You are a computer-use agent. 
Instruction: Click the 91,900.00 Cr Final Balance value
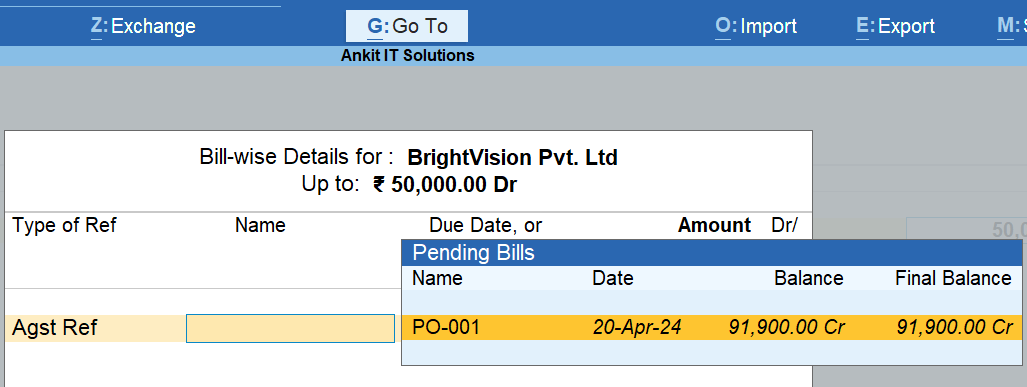955,327
